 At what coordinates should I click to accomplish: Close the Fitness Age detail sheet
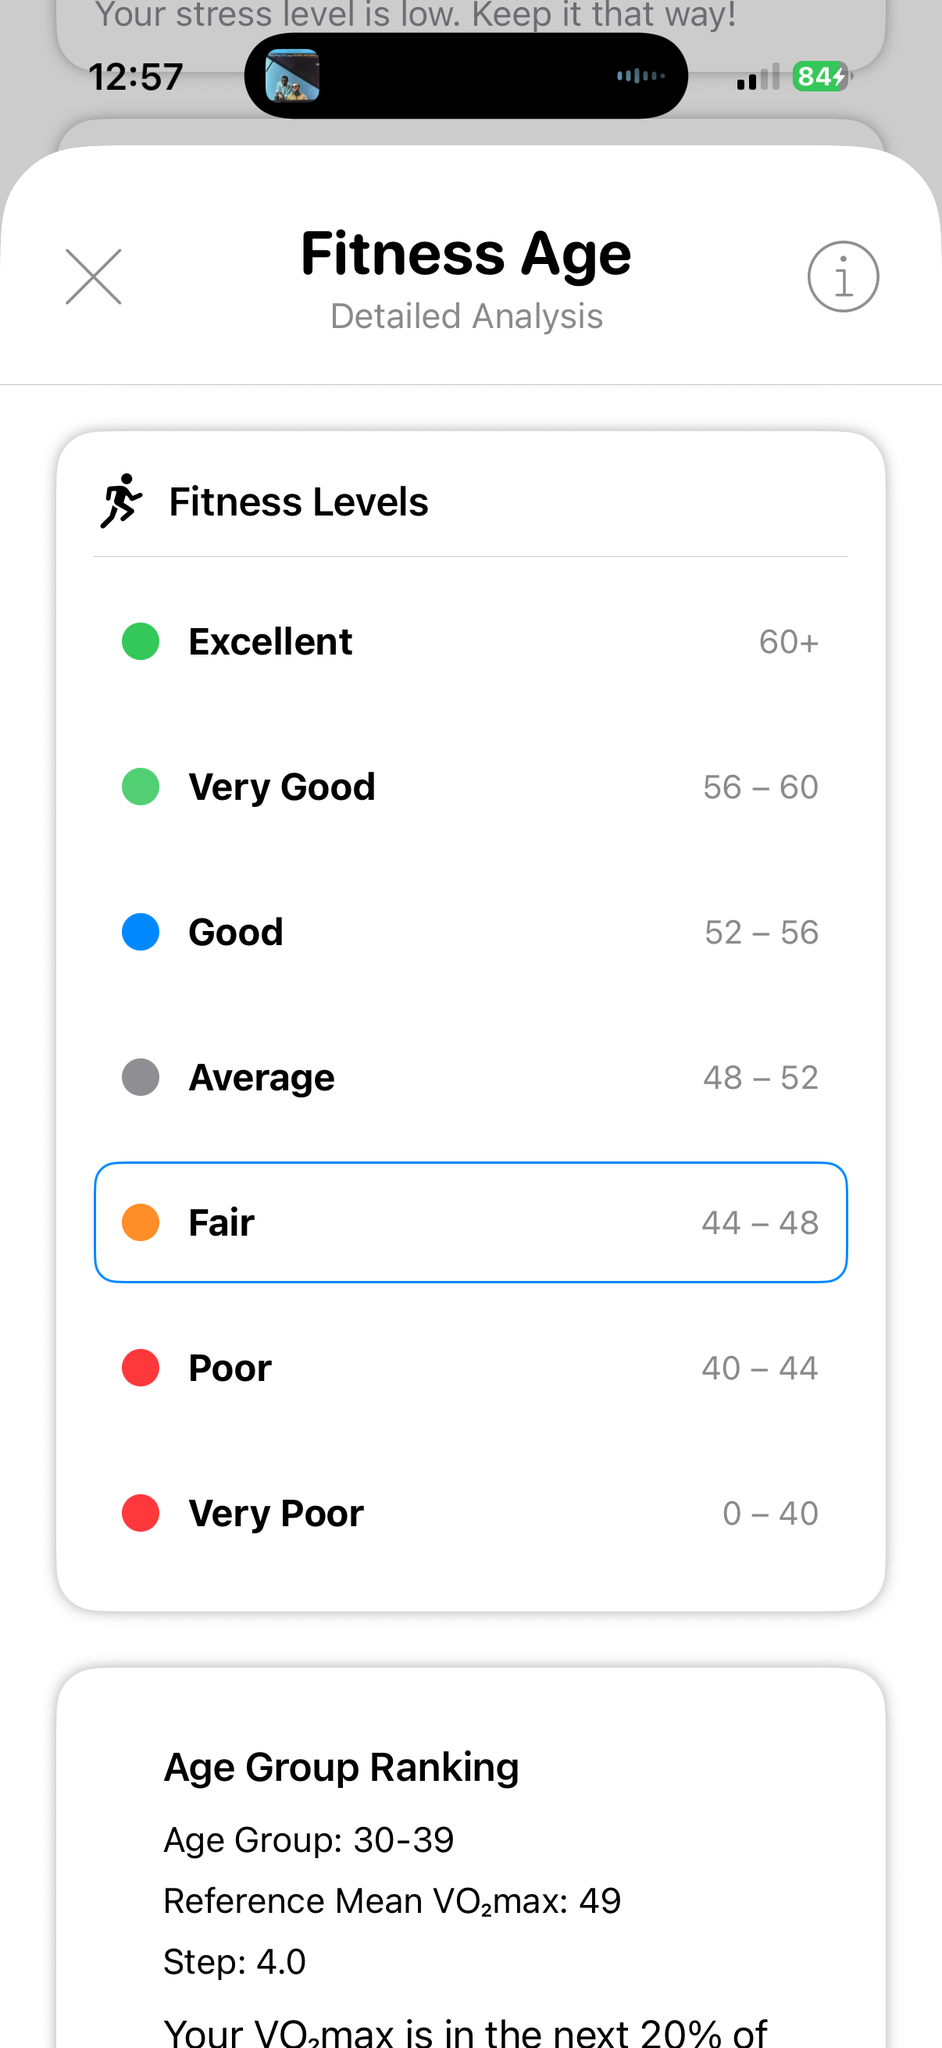pos(94,277)
